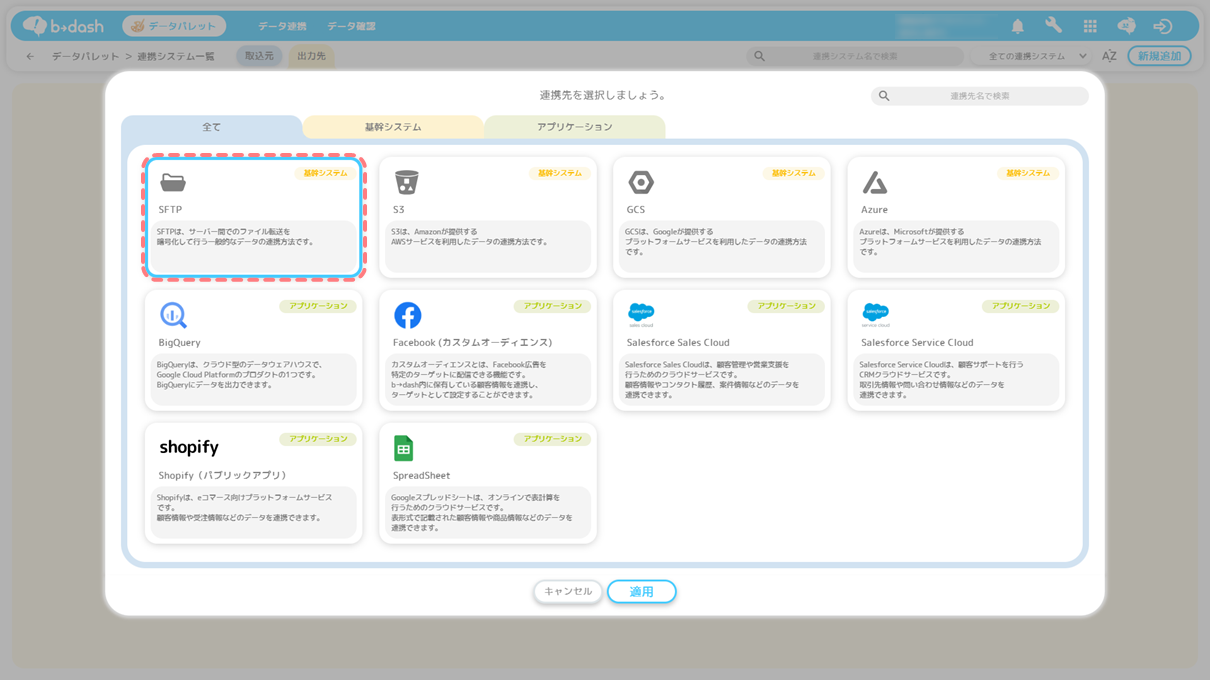Open the notifications bell icon

coord(1018,26)
